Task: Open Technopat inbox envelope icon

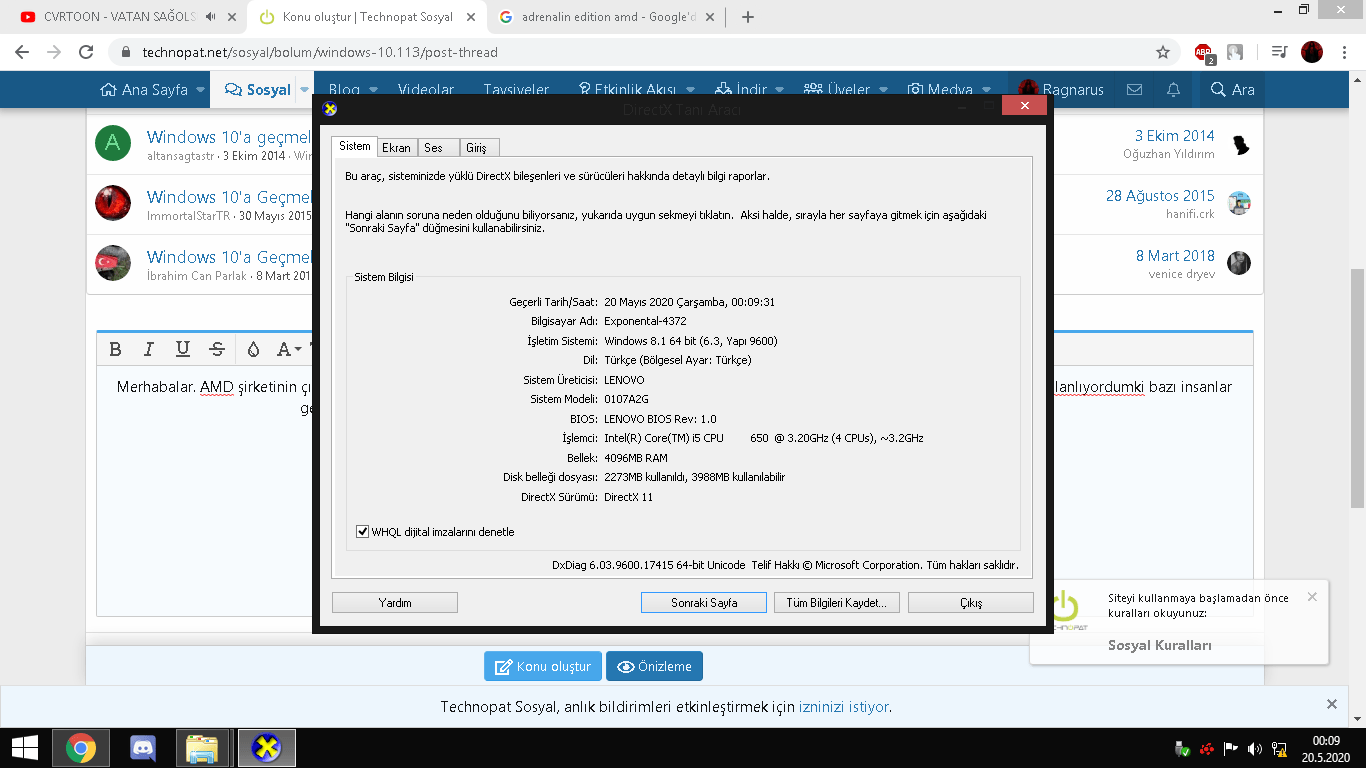Action: coord(1134,89)
